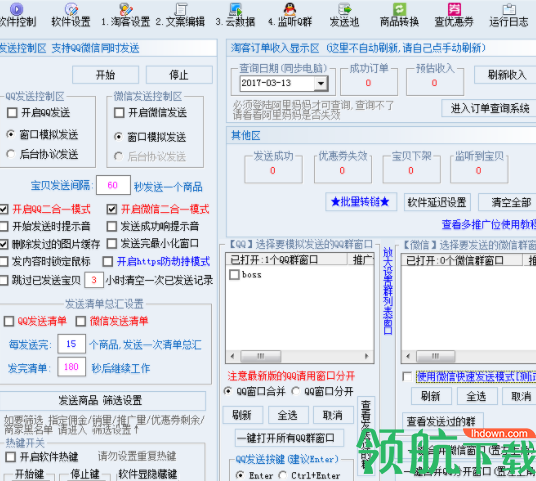Click the hours input next to 跳过已发送宝贝
The image size is (536, 481).
point(94,280)
